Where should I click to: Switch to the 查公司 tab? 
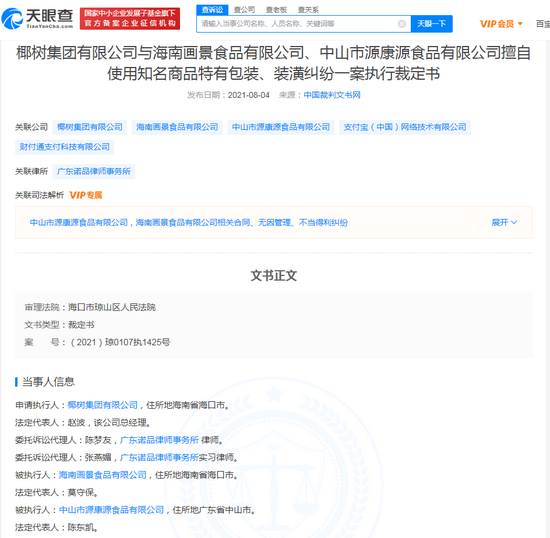(244, 10)
